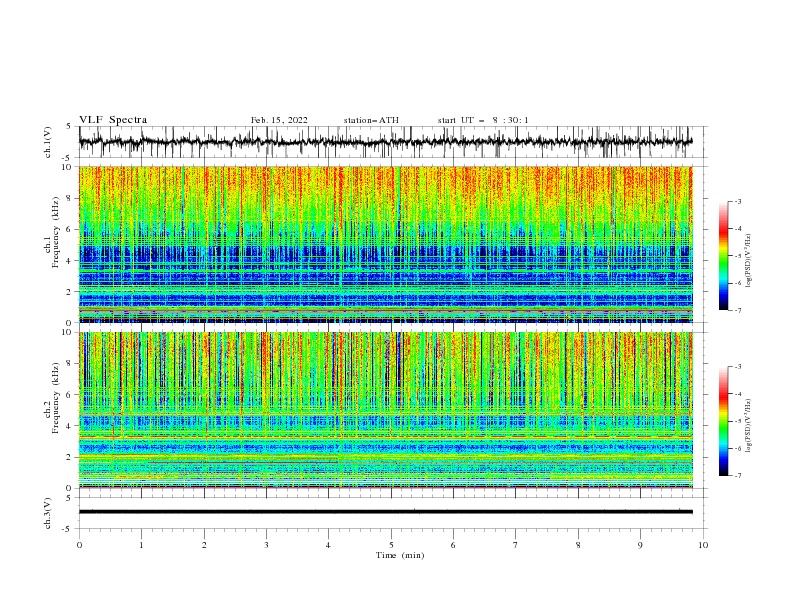The height and width of the screenshot is (612, 792).
Task: Click the "Time (min)" axis label
Action: click(400, 555)
